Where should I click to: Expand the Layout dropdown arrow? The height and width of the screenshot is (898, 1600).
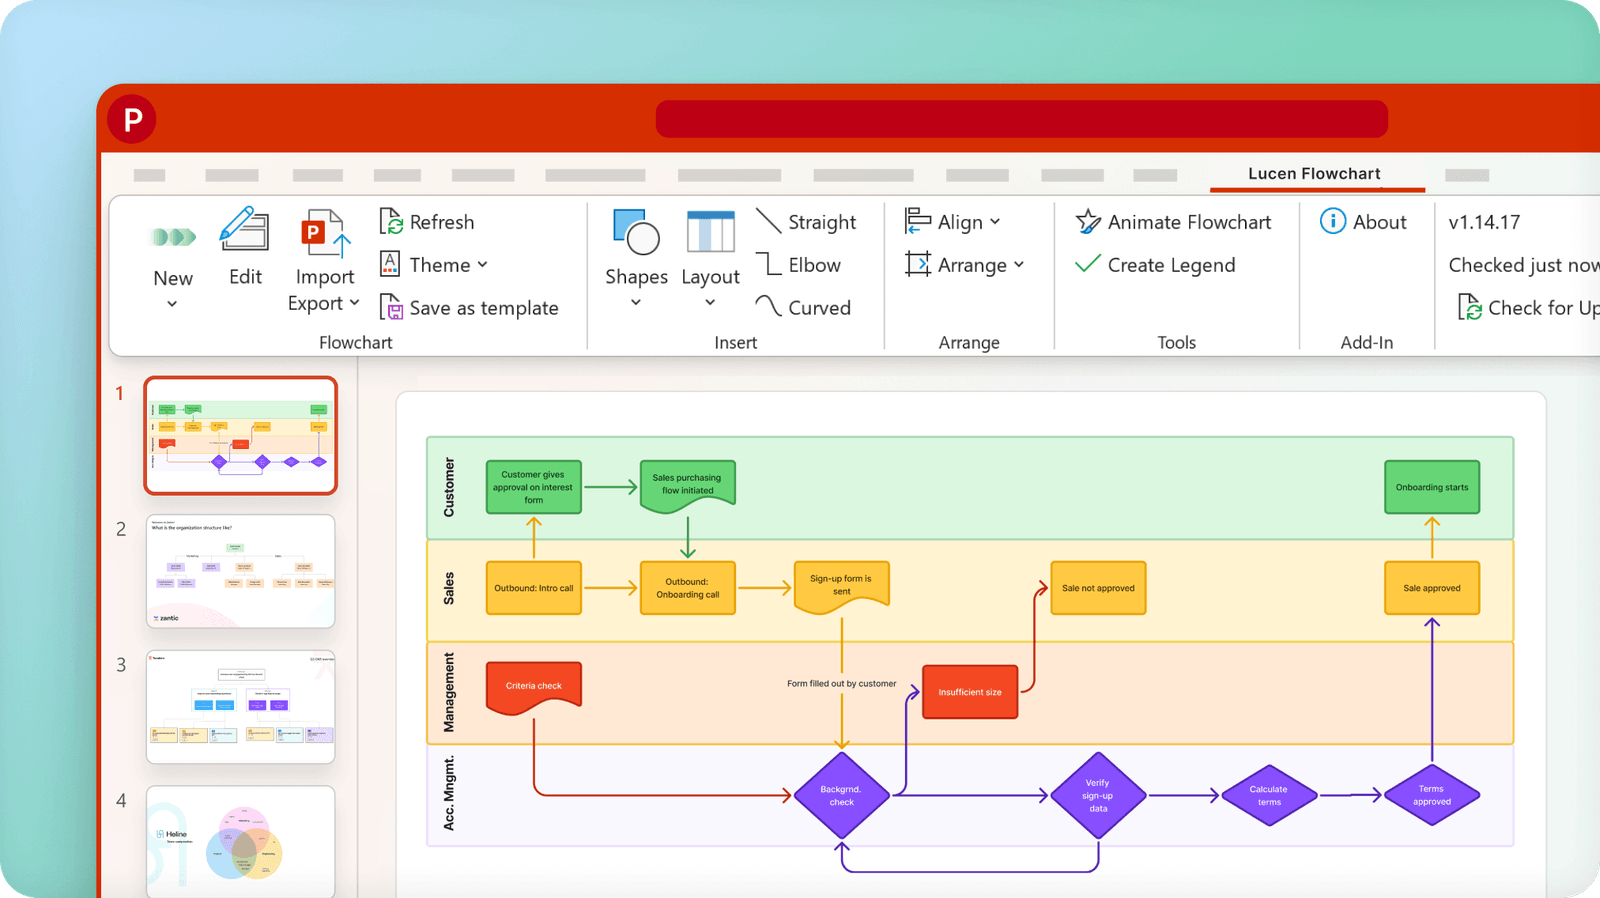point(710,303)
